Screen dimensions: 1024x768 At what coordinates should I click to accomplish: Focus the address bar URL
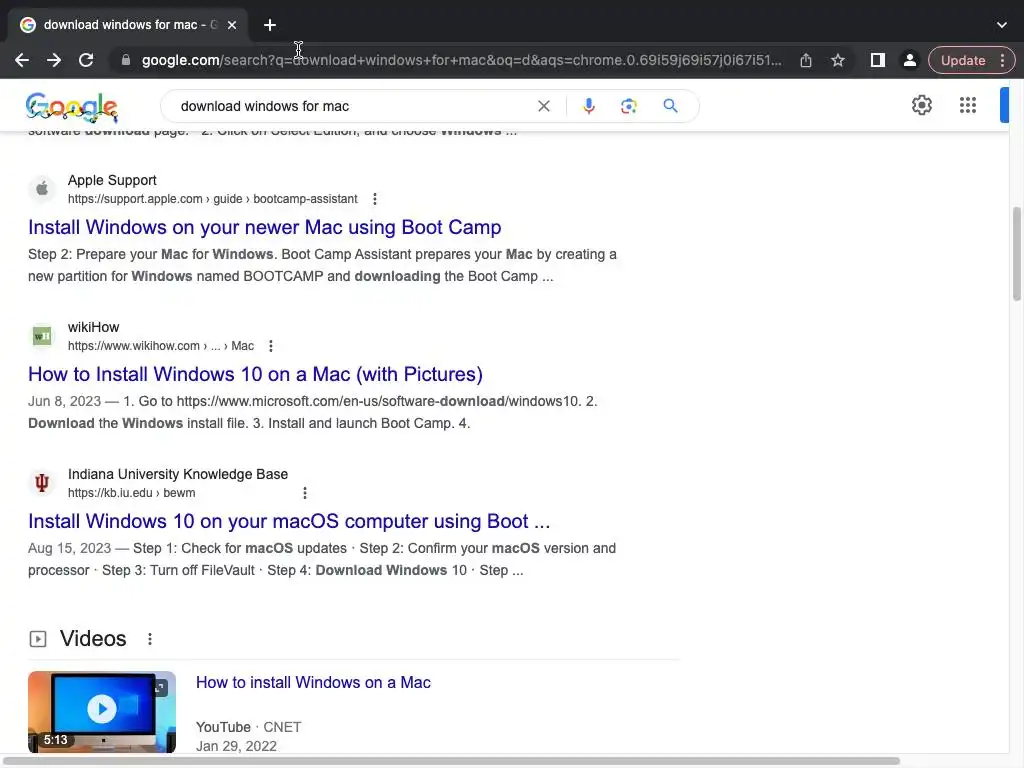(461, 60)
